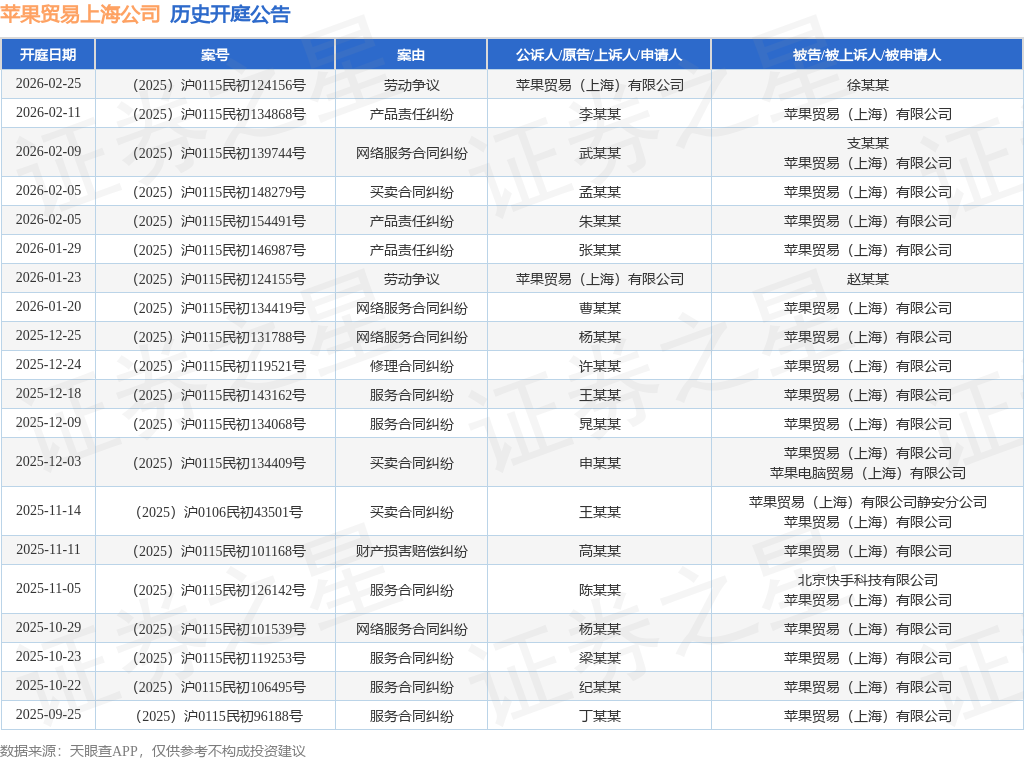This screenshot has width=1024, height=760.
Task: Click date cell 2026-02-09
Action: tap(48, 151)
